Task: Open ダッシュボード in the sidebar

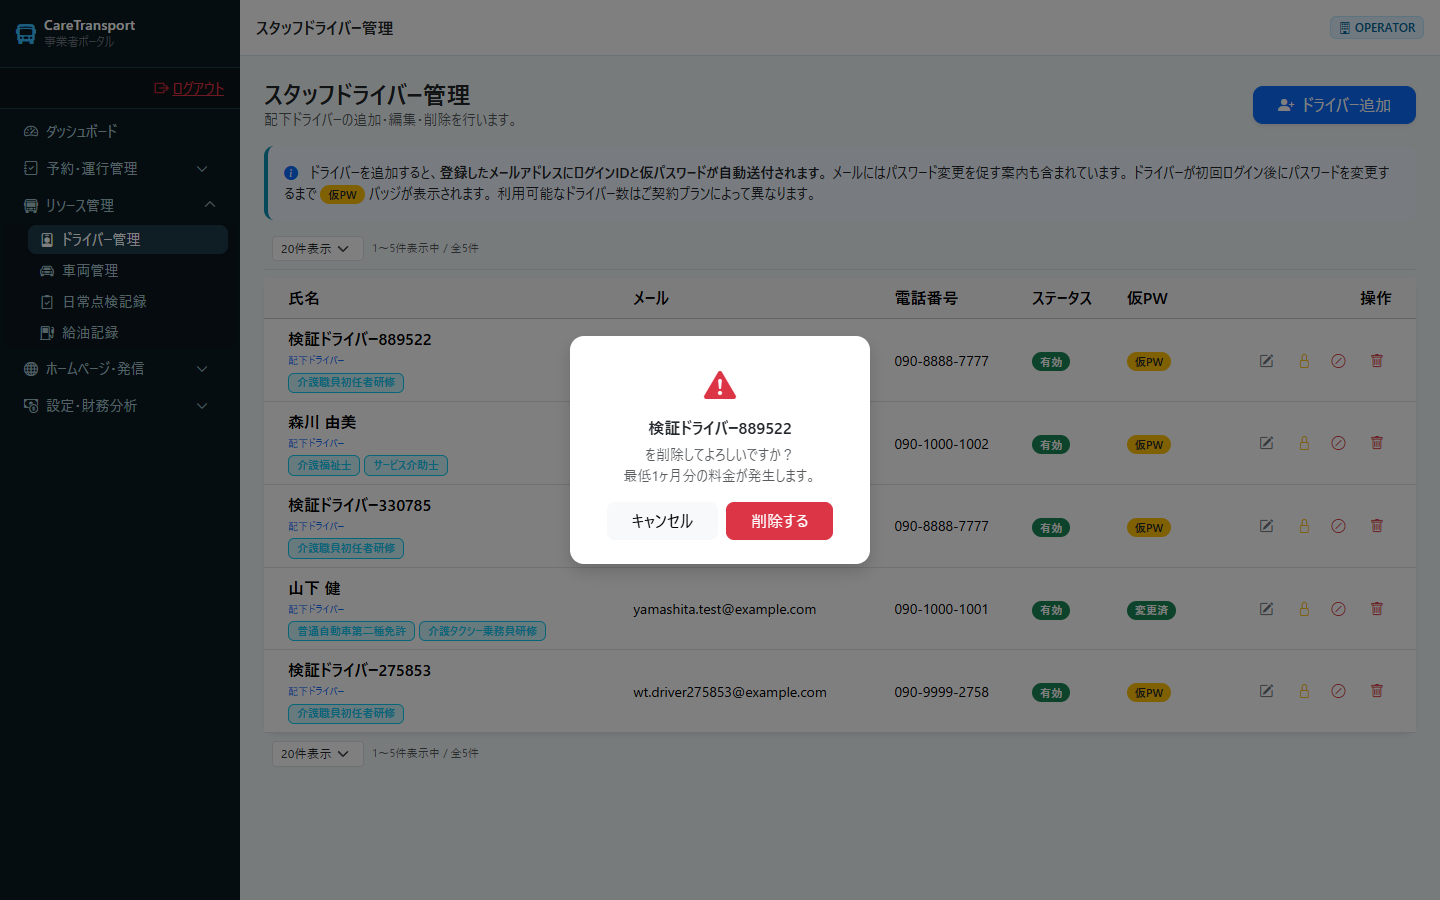Action: pyautogui.click(x=120, y=132)
